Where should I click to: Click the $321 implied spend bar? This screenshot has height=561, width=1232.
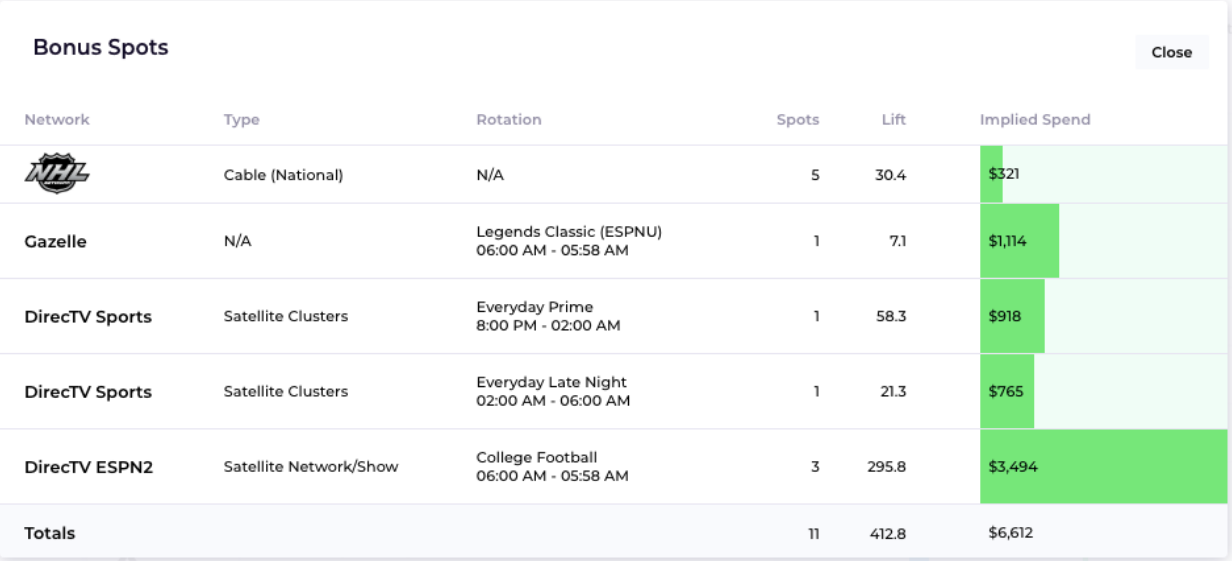coord(991,174)
